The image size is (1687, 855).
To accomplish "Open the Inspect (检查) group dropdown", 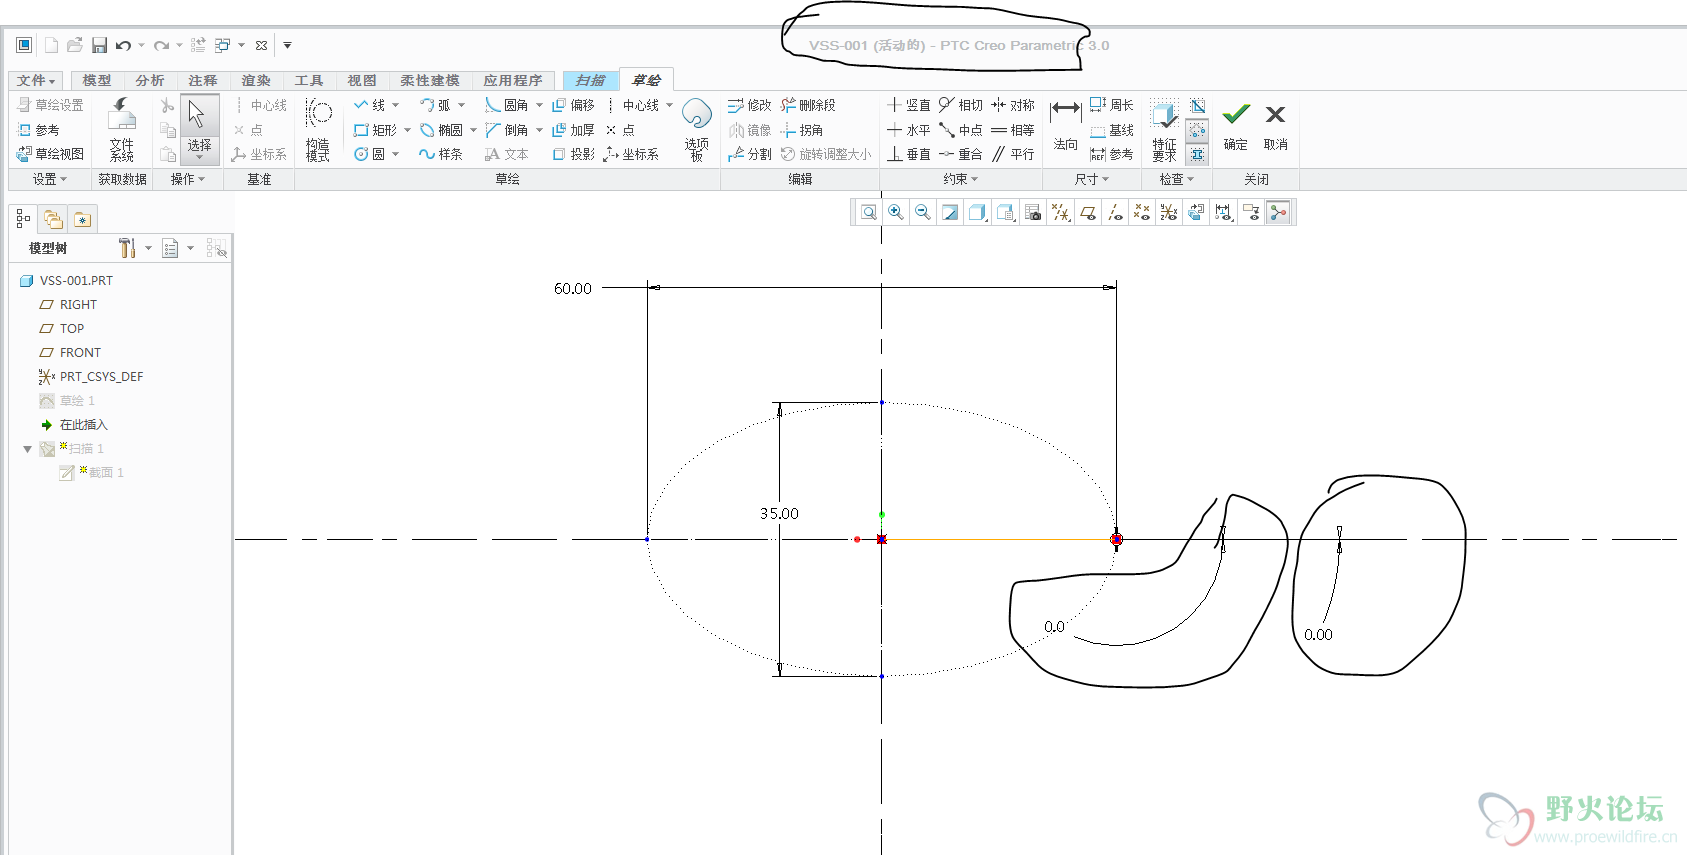I will coord(1176,179).
